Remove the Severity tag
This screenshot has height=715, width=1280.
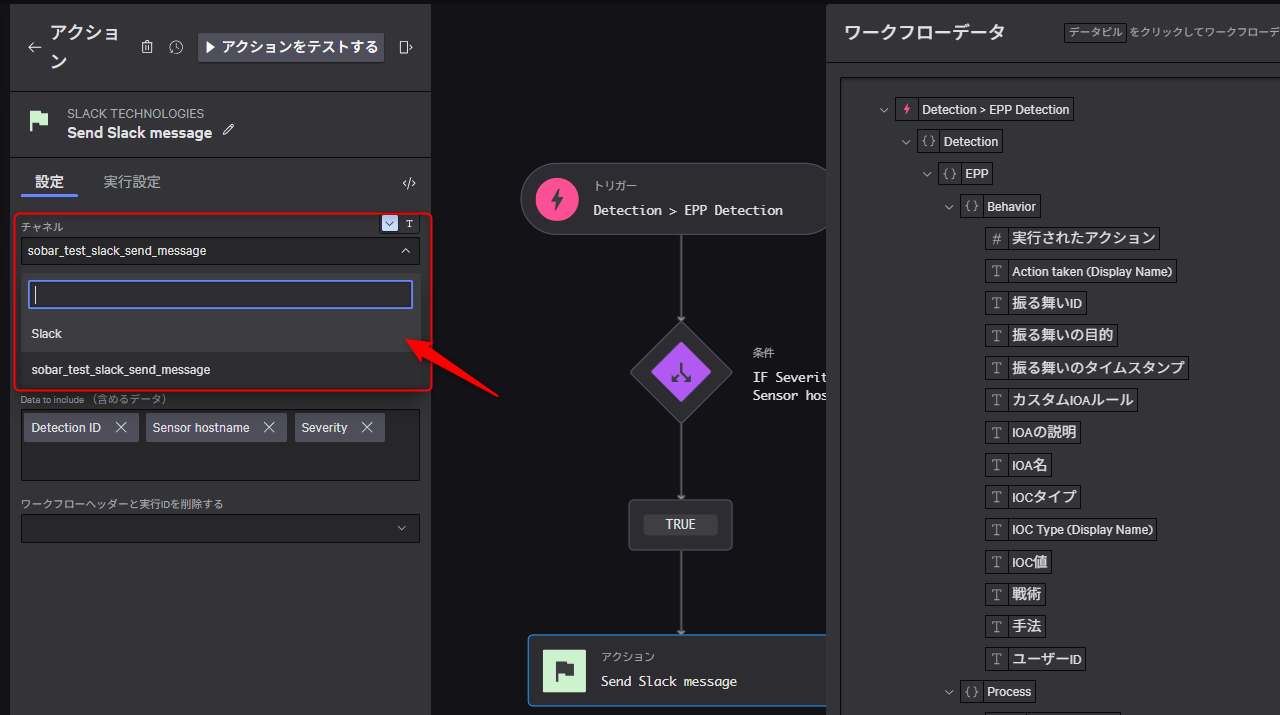pos(367,427)
